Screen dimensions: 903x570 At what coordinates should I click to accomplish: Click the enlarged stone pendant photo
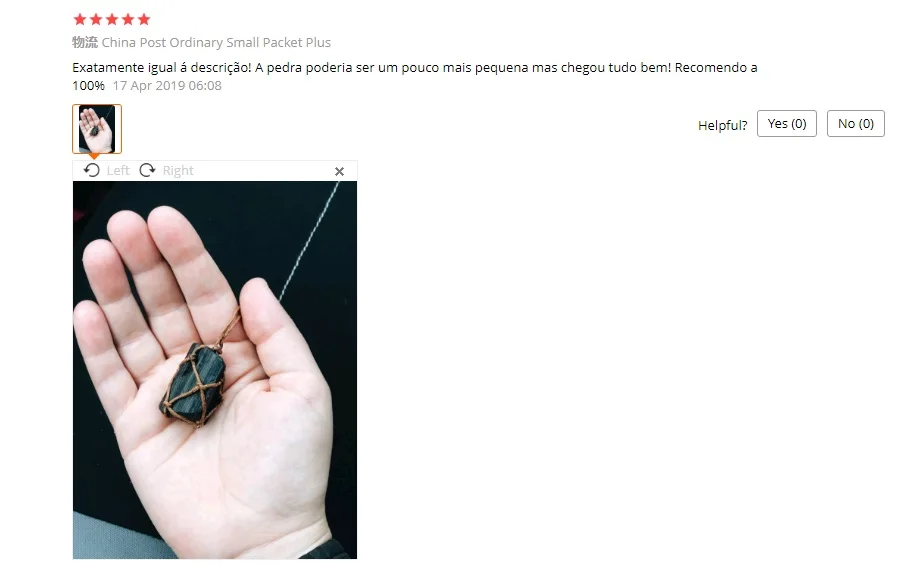(x=215, y=370)
